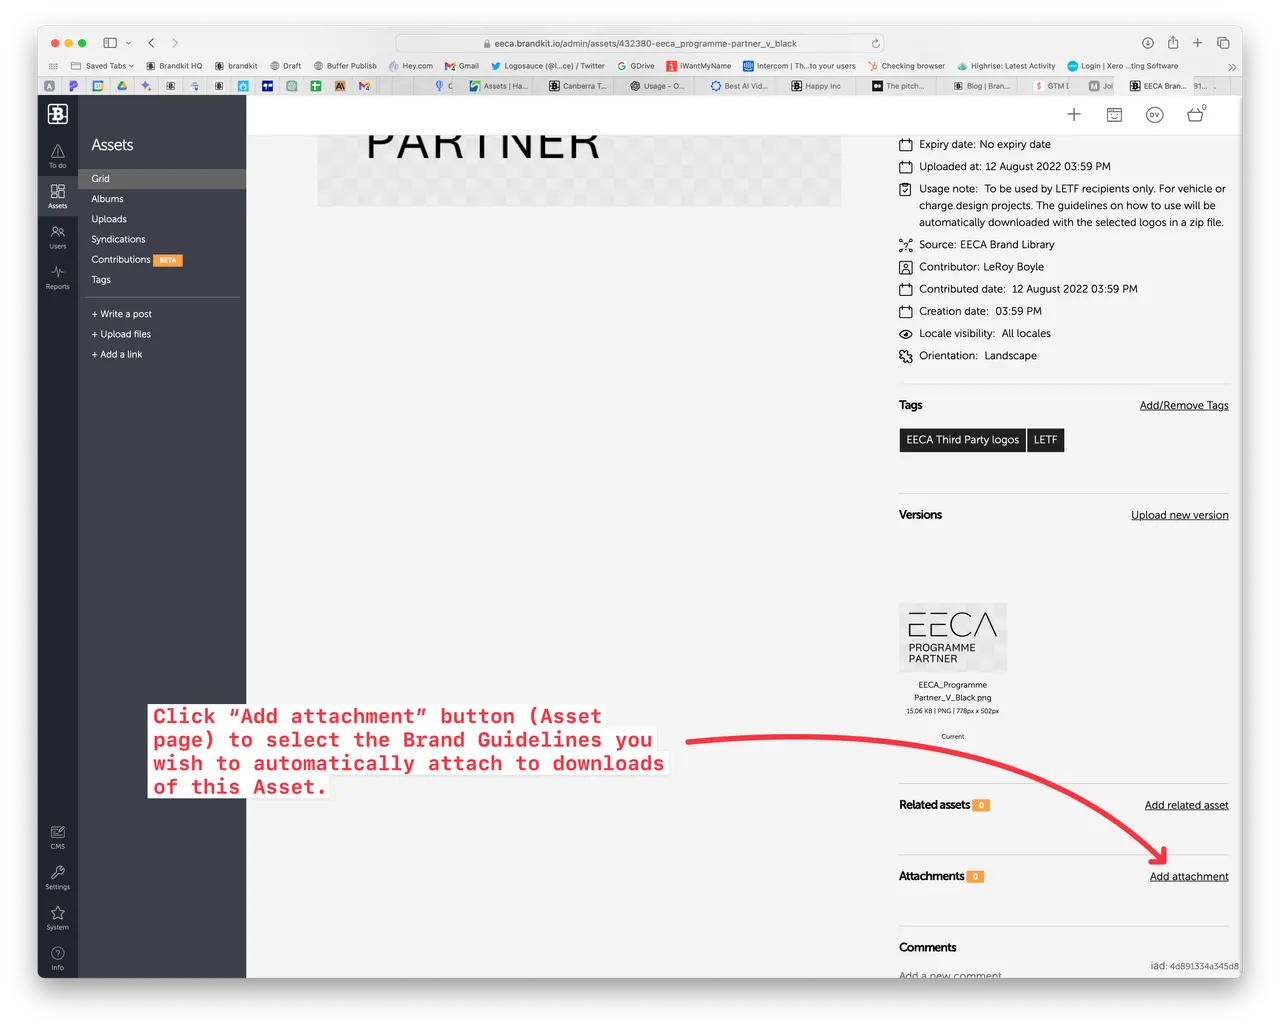
Task: Click the LETF tag
Action: click(x=1046, y=440)
